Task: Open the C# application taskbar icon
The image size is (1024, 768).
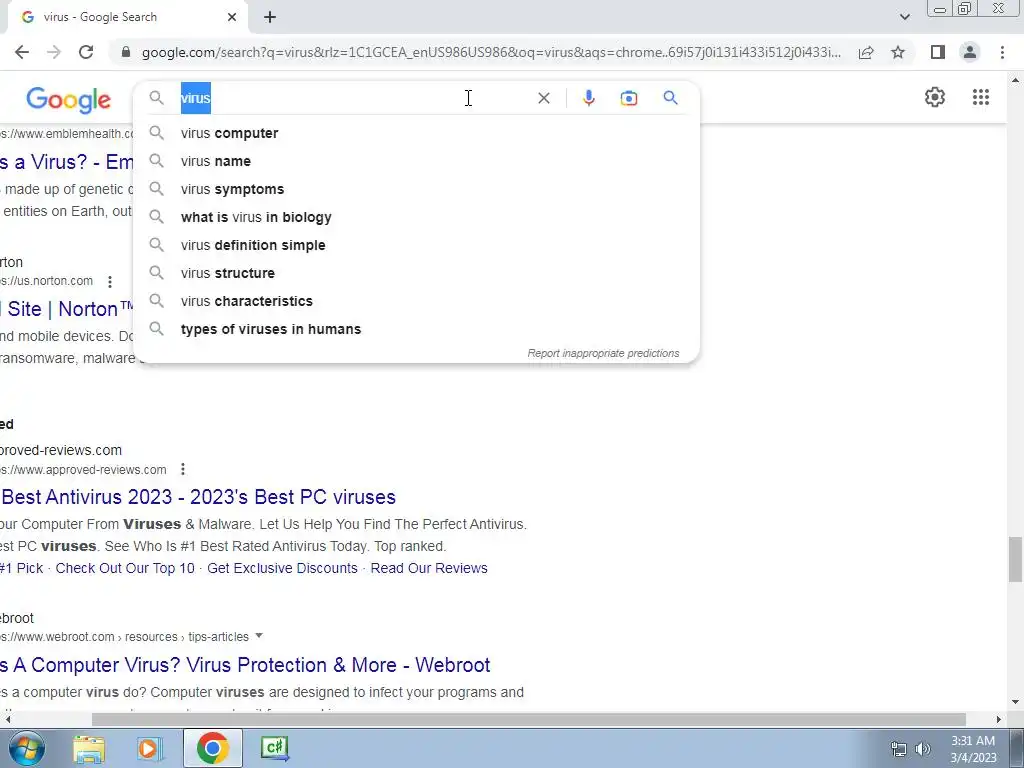Action: point(274,748)
